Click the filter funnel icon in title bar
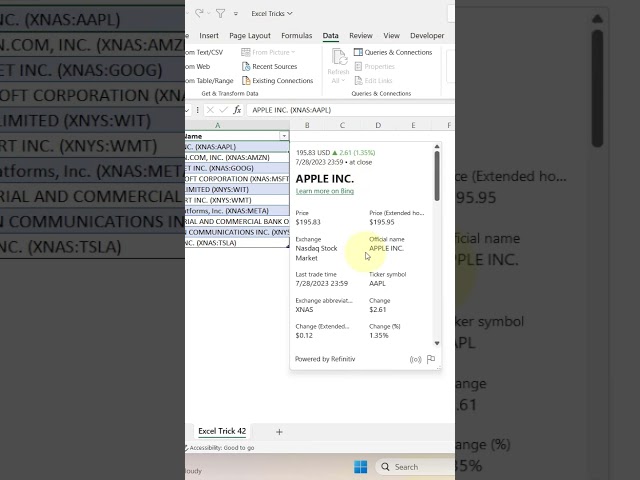Screen dimensions: 640x480 point(220,13)
